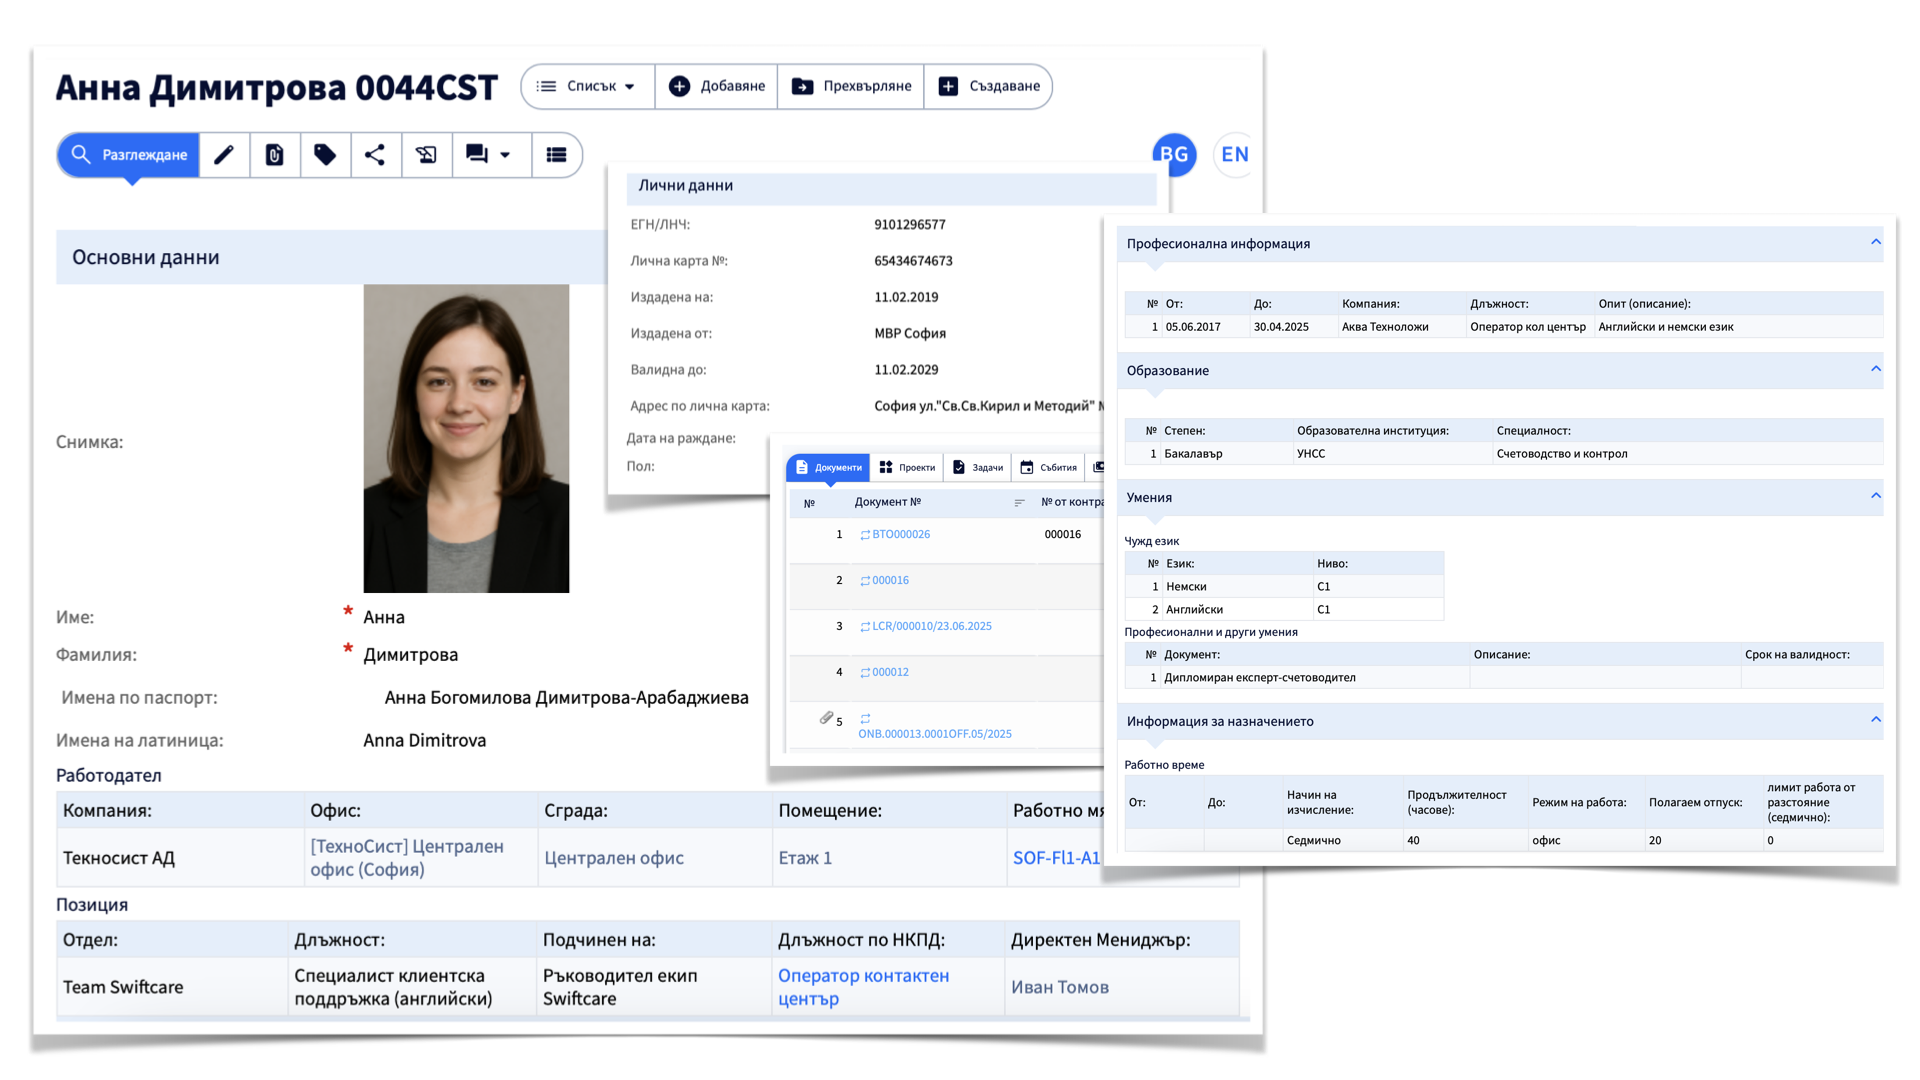
Task: Open the Иван Томов manager link
Action: pyautogui.click(x=1060, y=987)
